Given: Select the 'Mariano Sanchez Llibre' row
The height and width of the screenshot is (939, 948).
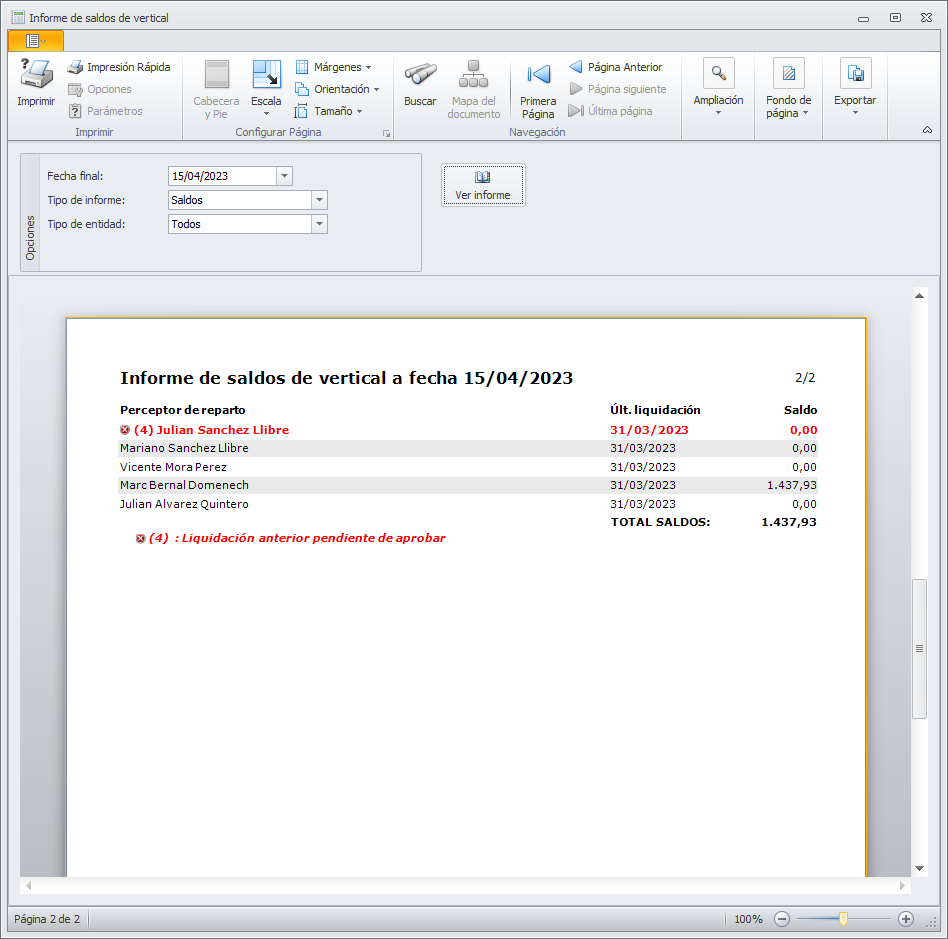Looking at the screenshot, I should click(468, 448).
